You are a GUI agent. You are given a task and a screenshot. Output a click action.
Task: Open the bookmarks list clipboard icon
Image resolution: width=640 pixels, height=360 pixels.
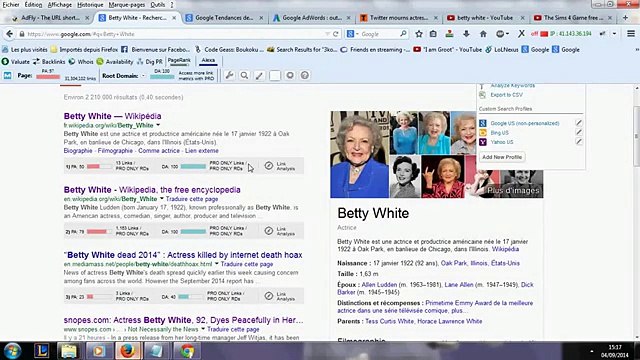433,34
